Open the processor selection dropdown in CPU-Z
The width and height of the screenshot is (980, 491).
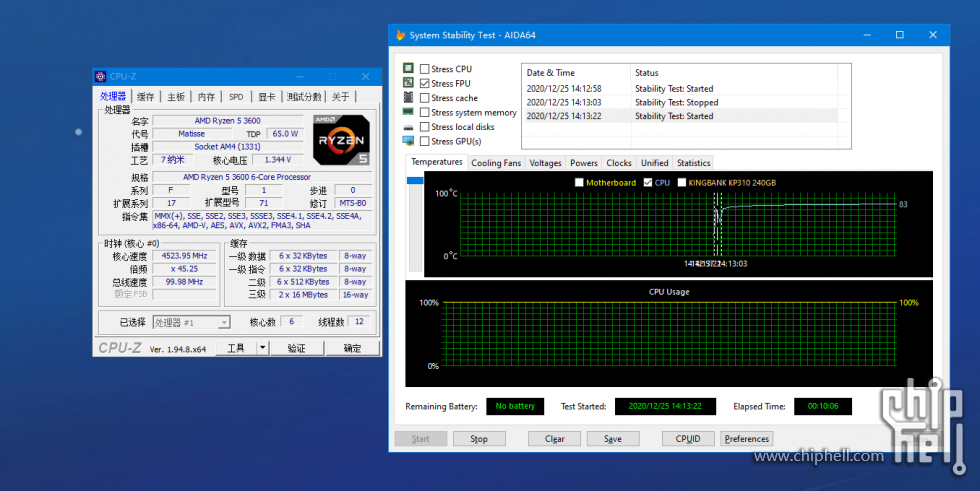224,322
